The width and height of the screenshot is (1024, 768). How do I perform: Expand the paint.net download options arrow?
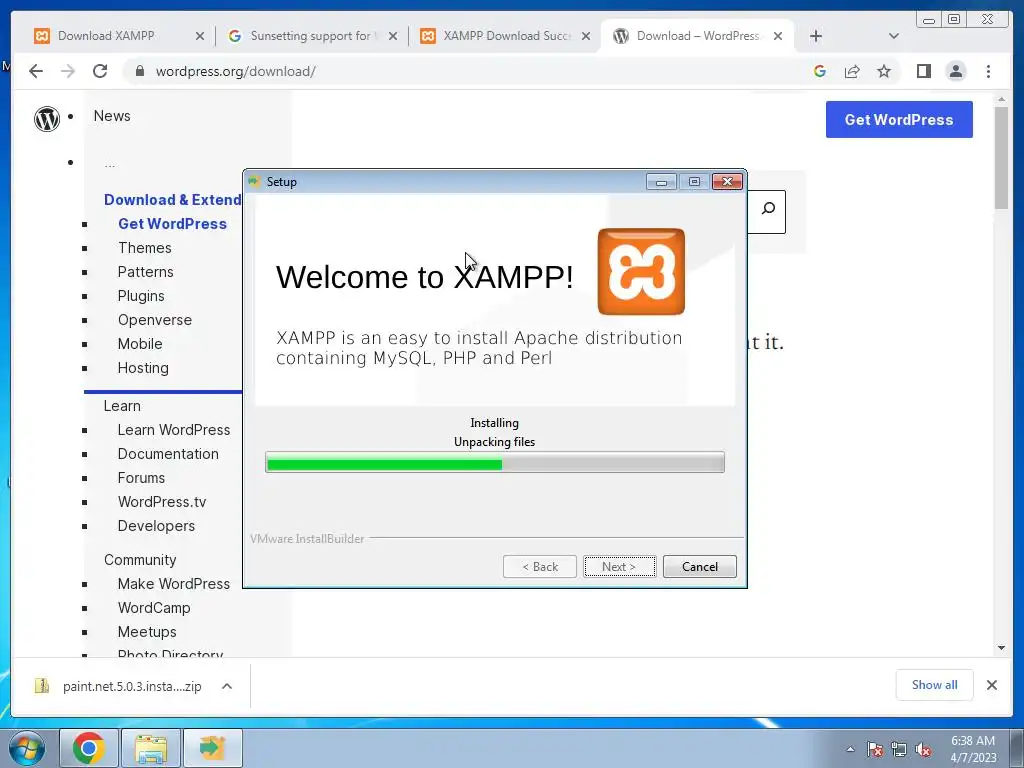pos(227,686)
